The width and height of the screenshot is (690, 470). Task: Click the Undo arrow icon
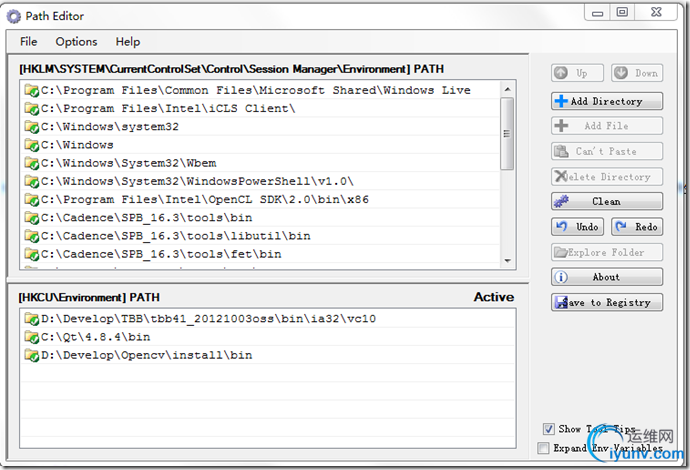pyautogui.click(x=561, y=227)
